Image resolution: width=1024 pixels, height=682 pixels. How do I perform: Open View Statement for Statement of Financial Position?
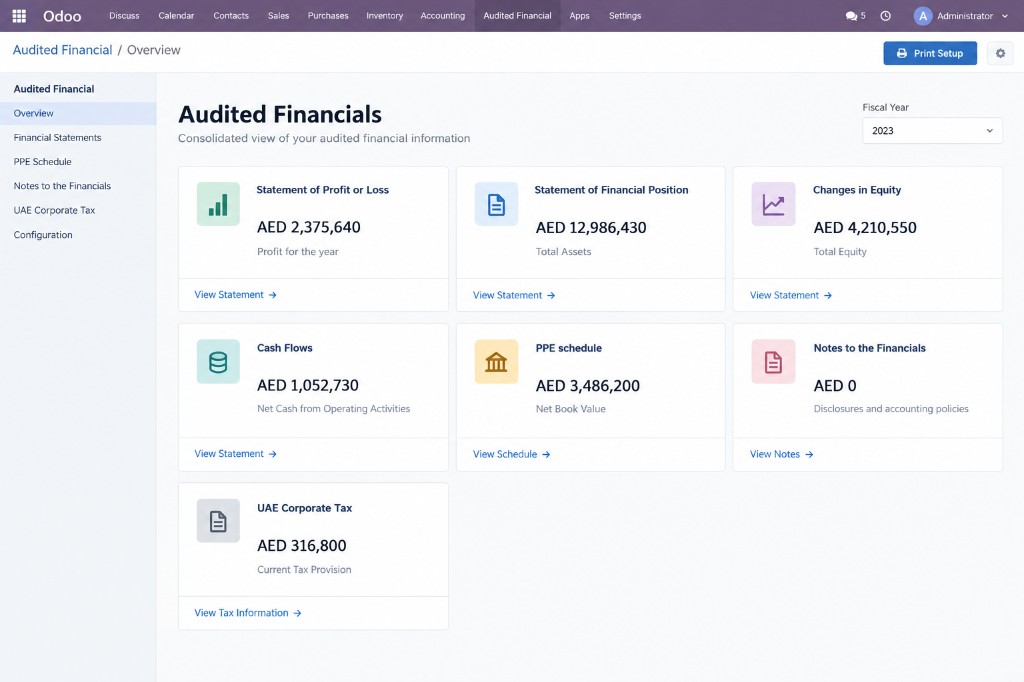pos(514,295)
